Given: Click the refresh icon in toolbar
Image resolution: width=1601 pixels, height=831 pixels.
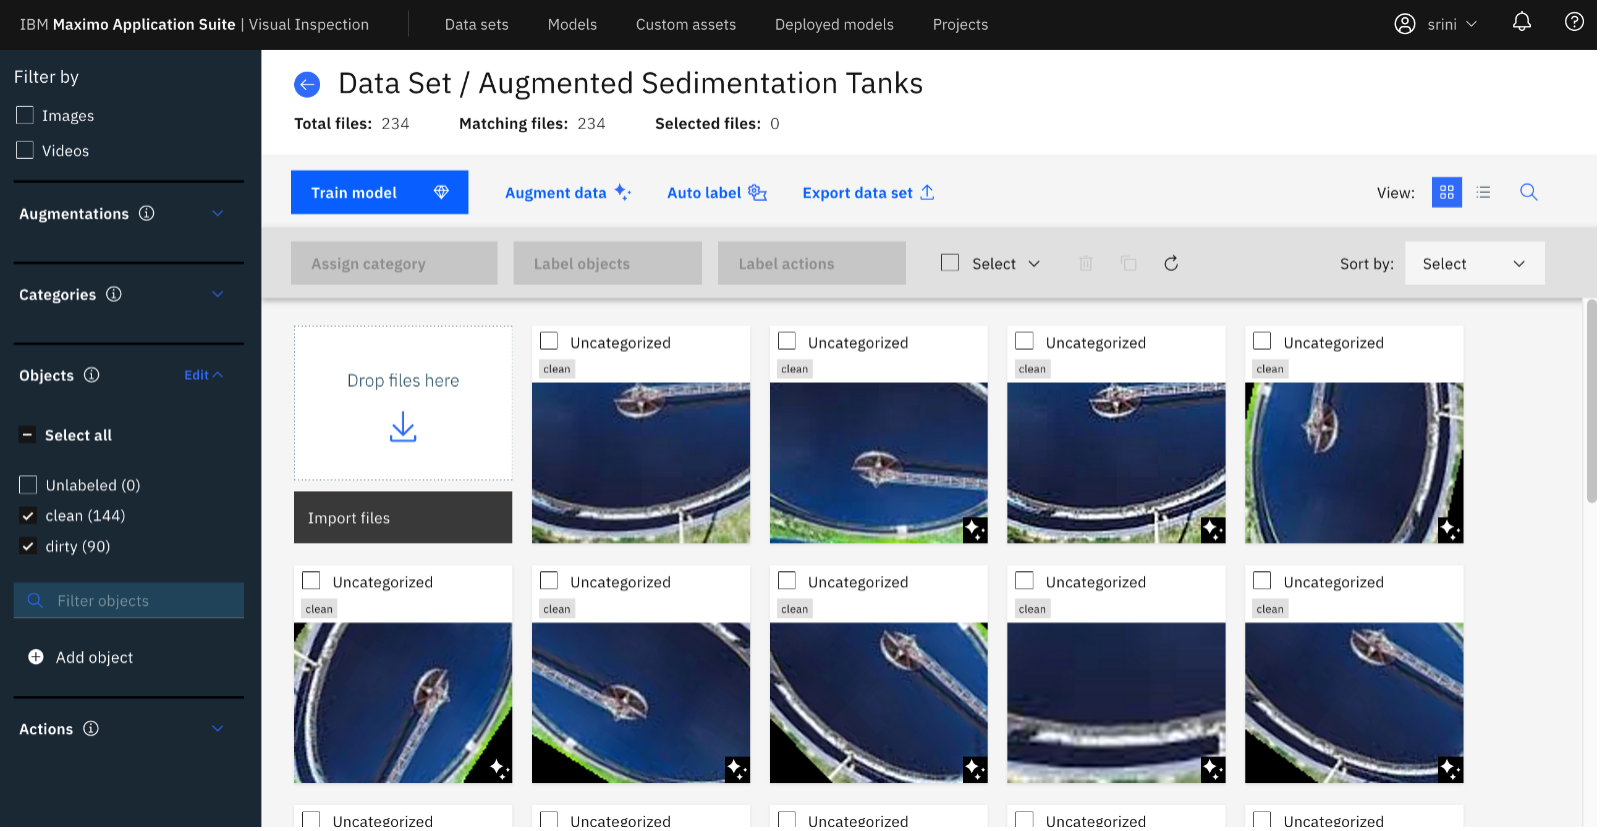Looking at the screenshot, I should (1171, 263).
